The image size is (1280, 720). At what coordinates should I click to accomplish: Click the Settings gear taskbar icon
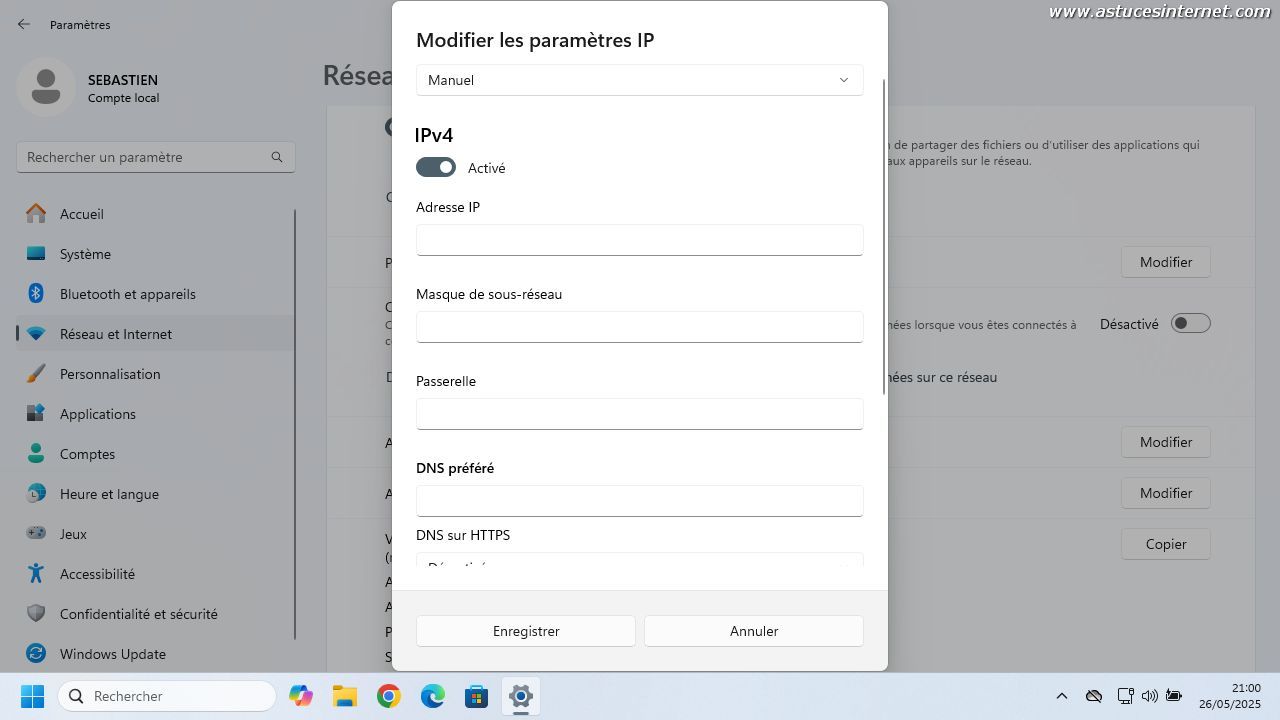point(521,696)
